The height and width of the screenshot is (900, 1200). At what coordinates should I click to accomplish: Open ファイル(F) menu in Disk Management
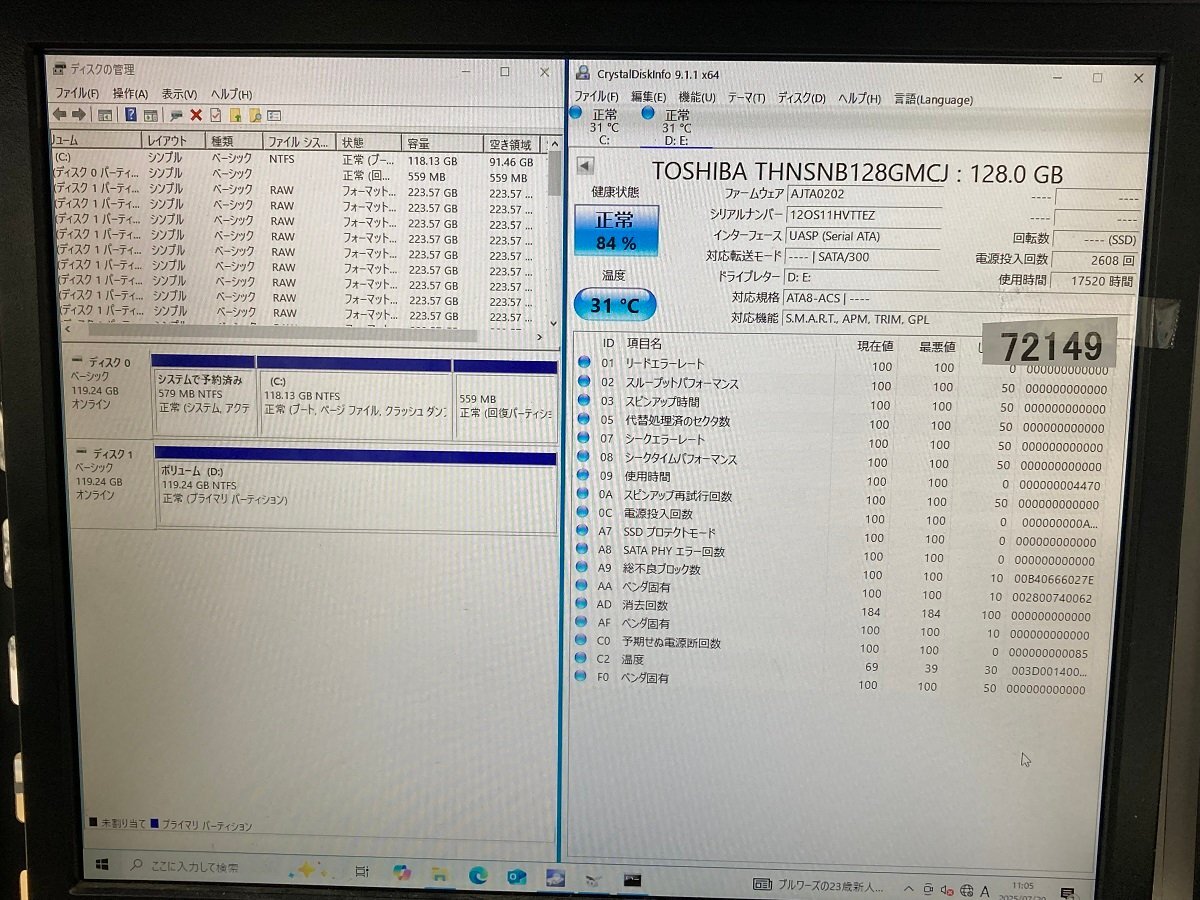(x=76, y=93)
